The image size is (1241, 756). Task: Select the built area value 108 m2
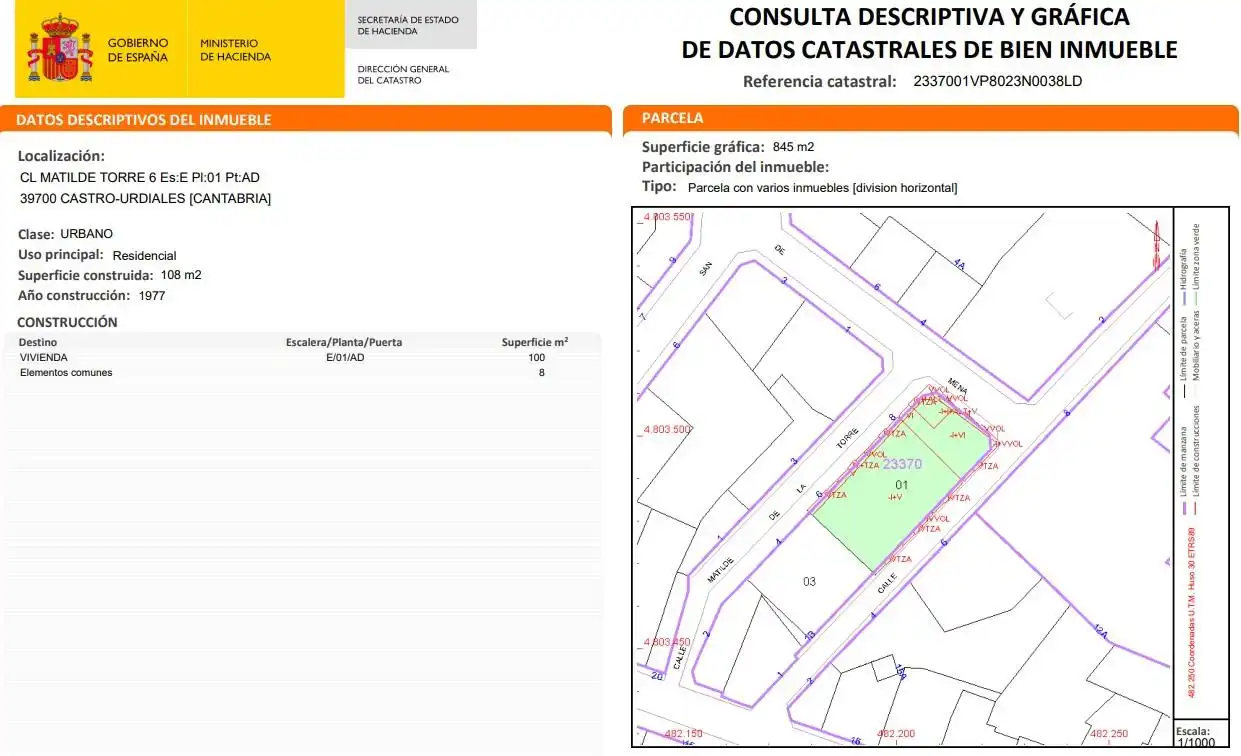click(x=181, y=275)
